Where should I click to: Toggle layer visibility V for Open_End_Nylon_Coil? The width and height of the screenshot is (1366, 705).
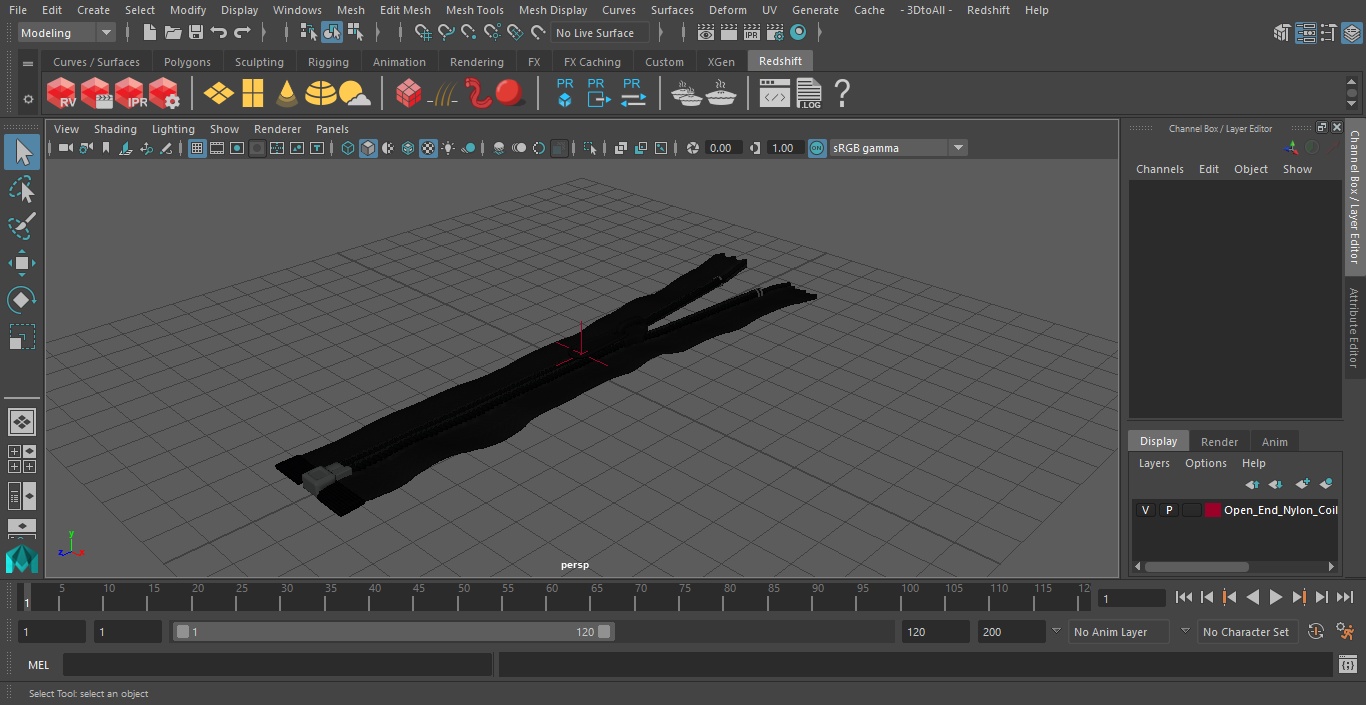pyautogui.click(x=1145, y=510)
